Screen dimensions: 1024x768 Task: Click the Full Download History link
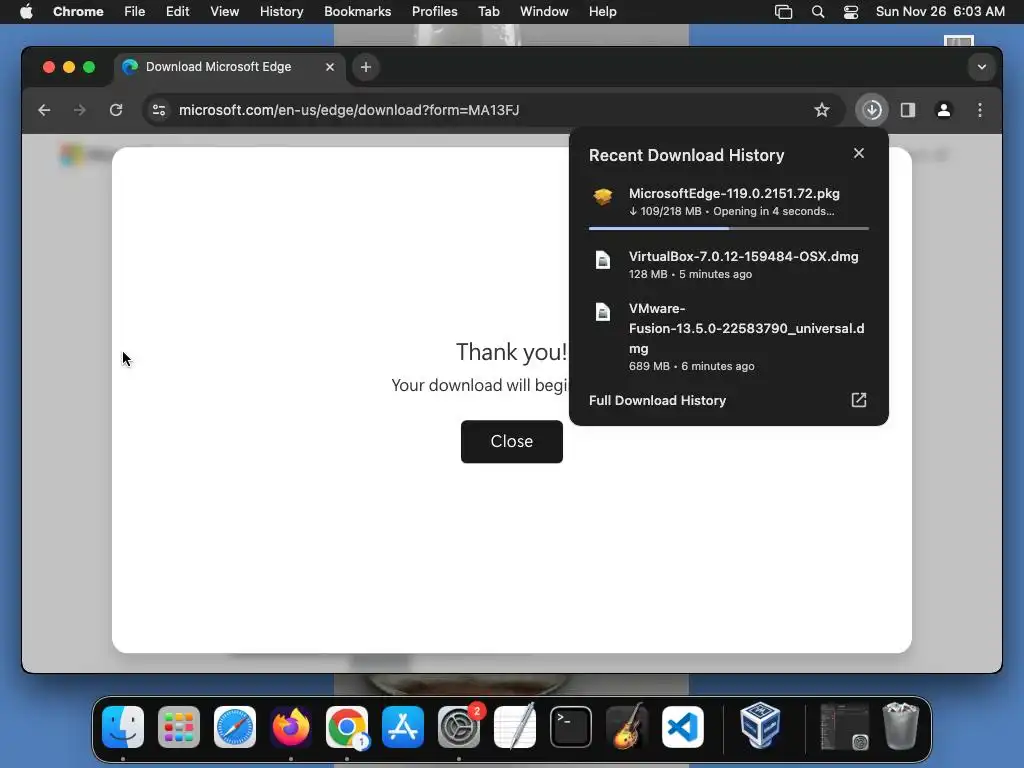pyautogui.click(x=658, y=400)
